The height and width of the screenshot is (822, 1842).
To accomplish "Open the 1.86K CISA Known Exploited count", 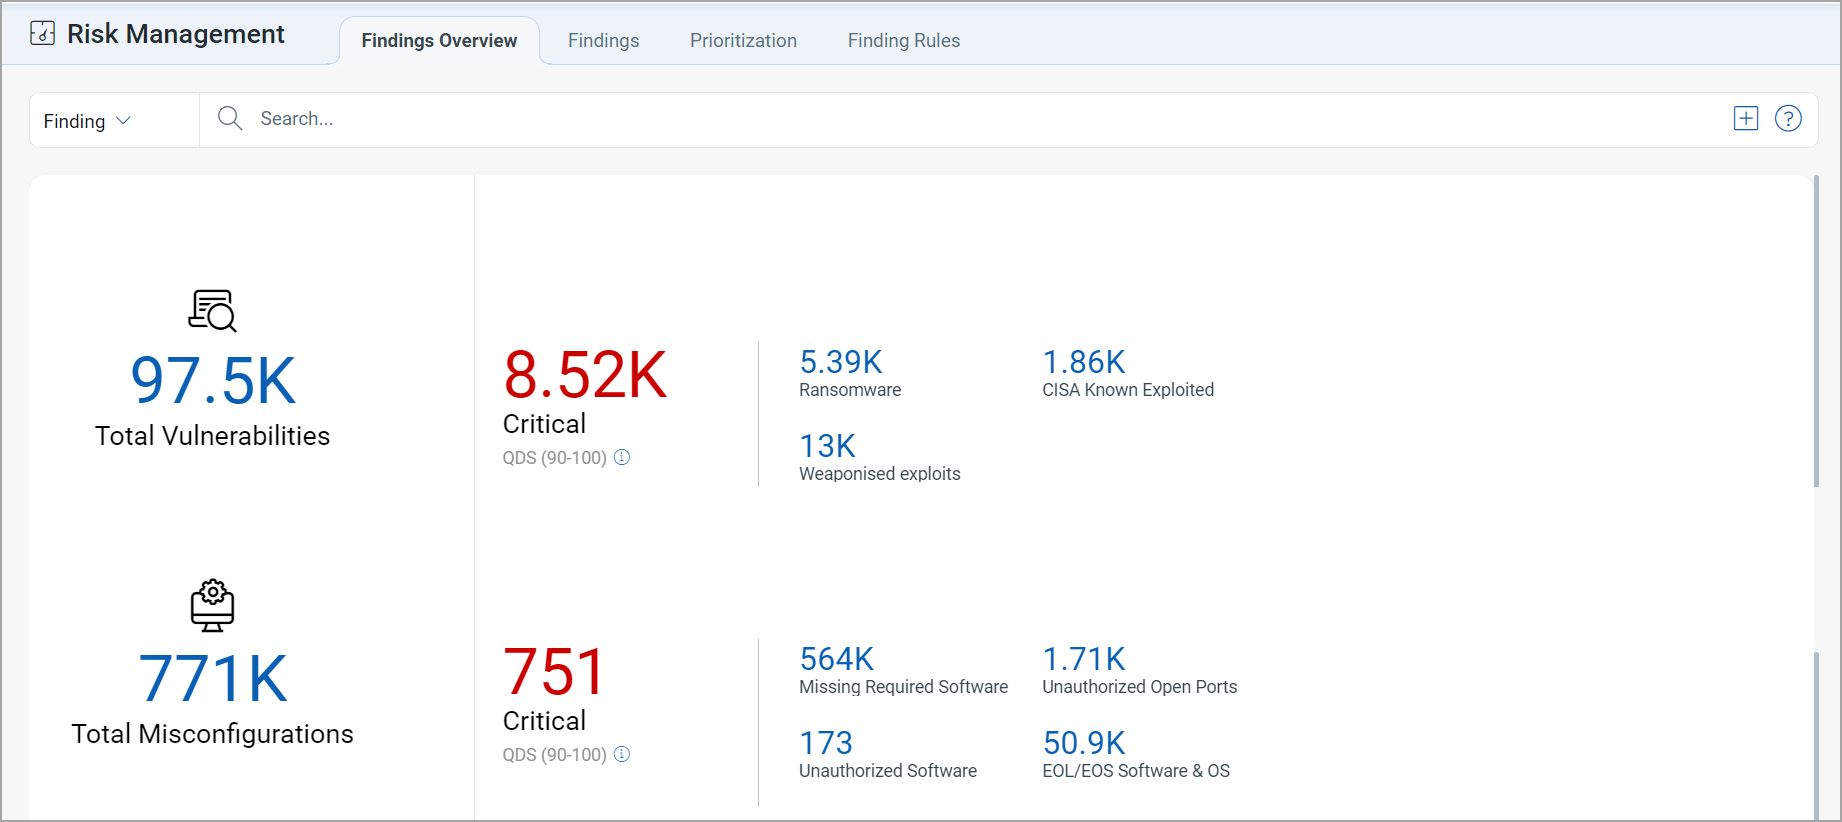I will 1084,361.
